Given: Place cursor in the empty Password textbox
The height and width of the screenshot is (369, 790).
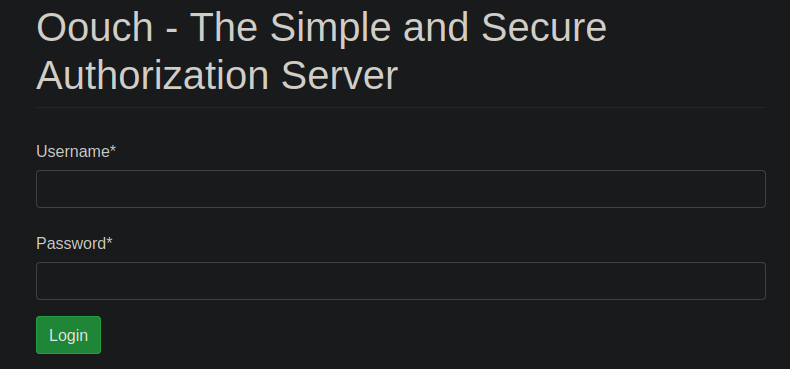Looking at the screenshot, I should [x=401, y=281].
